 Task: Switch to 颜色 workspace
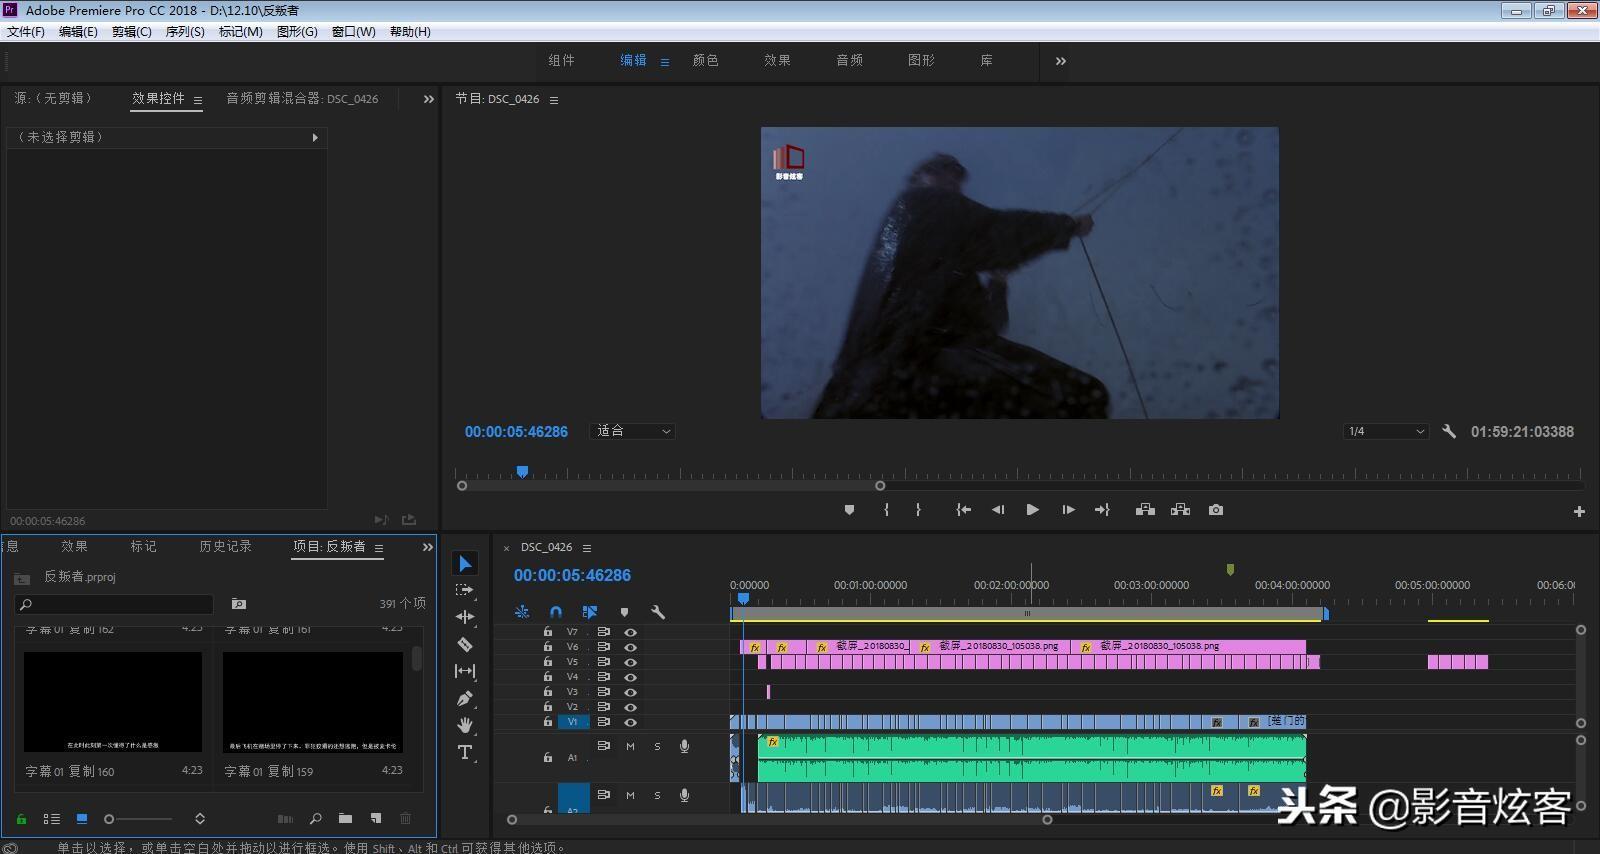point(705,61)
